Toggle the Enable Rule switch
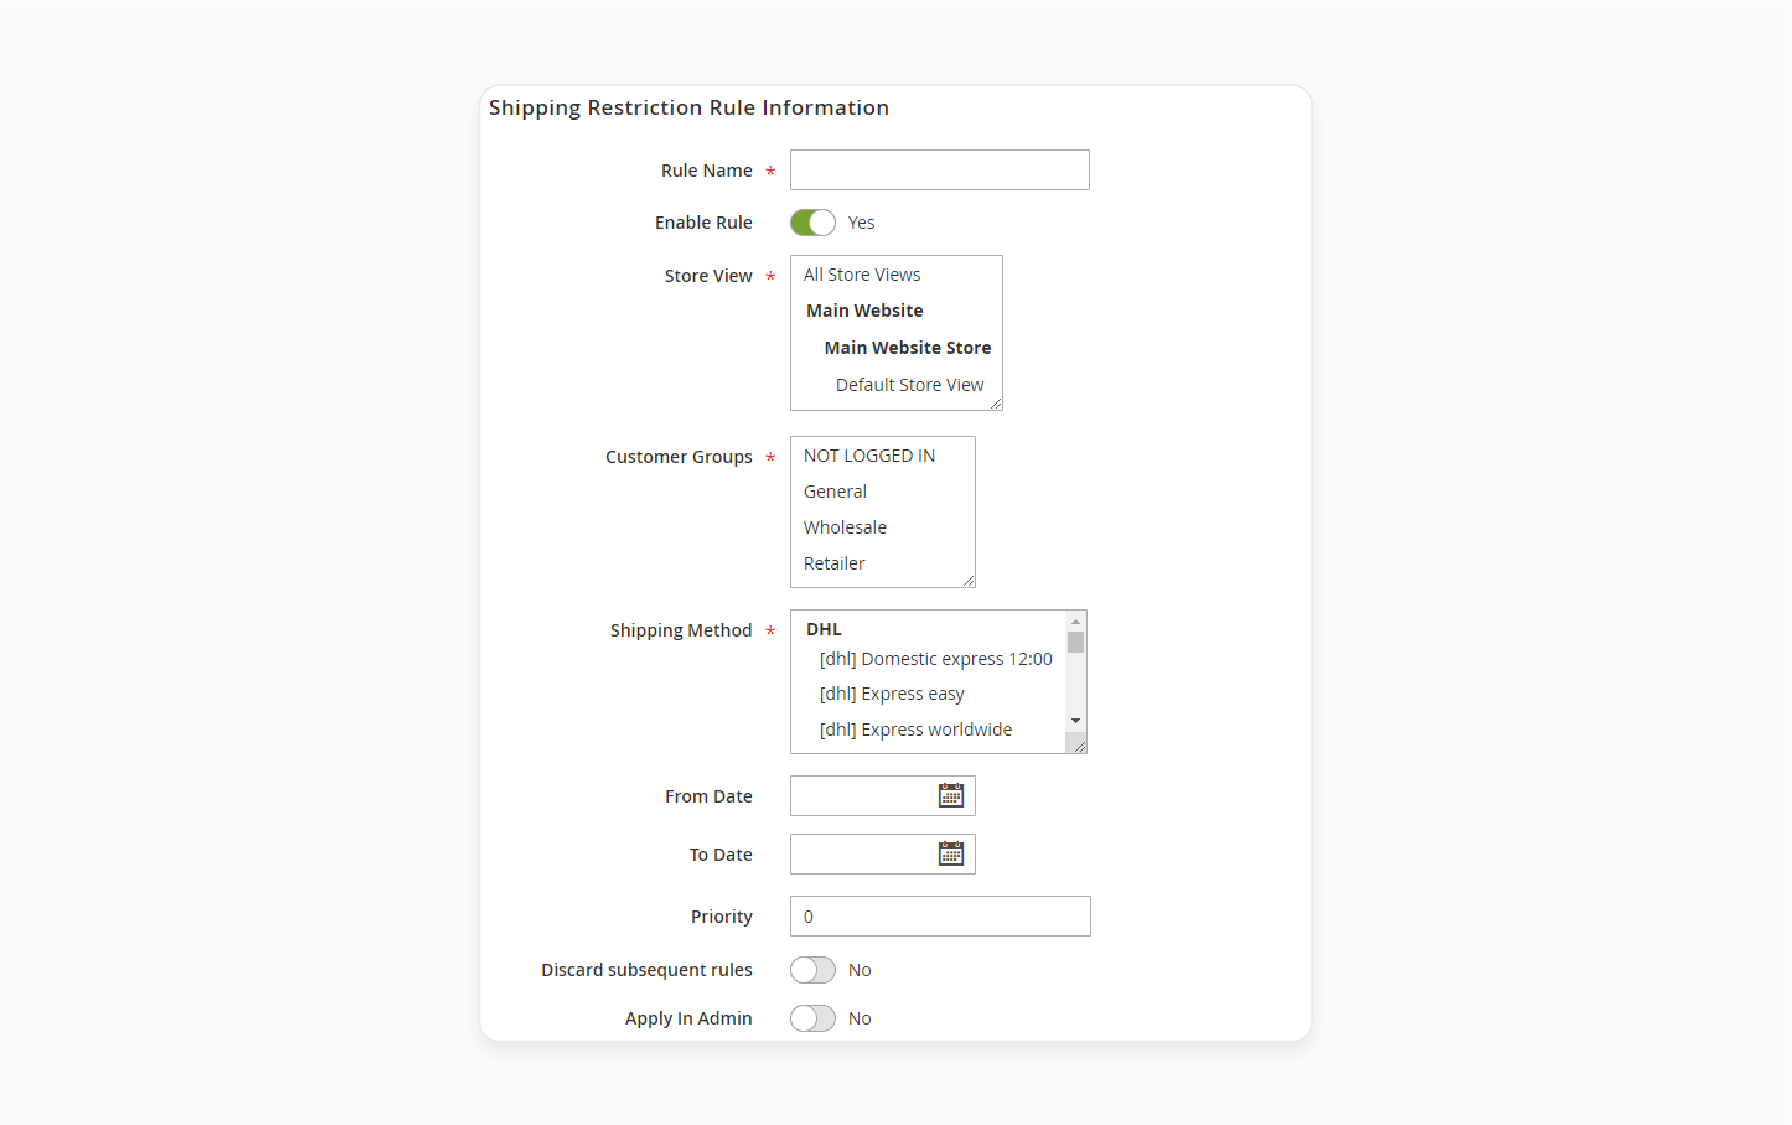The image size is (1792, 1125). [812, 222]
